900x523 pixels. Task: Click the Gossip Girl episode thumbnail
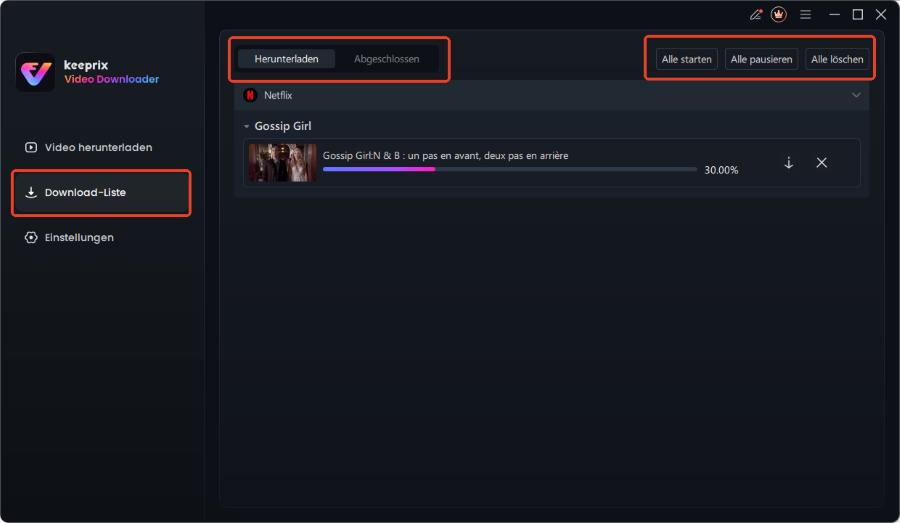[282, 162]
